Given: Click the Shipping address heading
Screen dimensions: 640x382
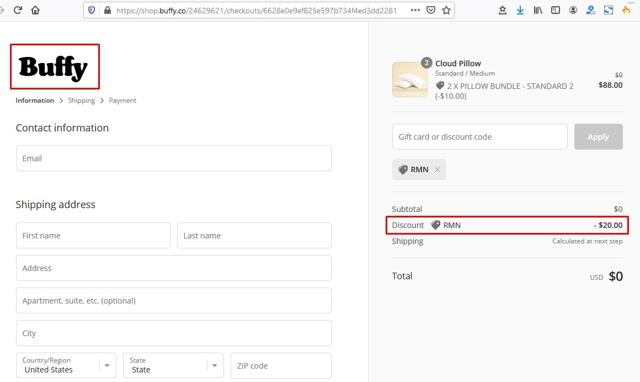Looking at the screenshot, I should [x=56, y=204].
